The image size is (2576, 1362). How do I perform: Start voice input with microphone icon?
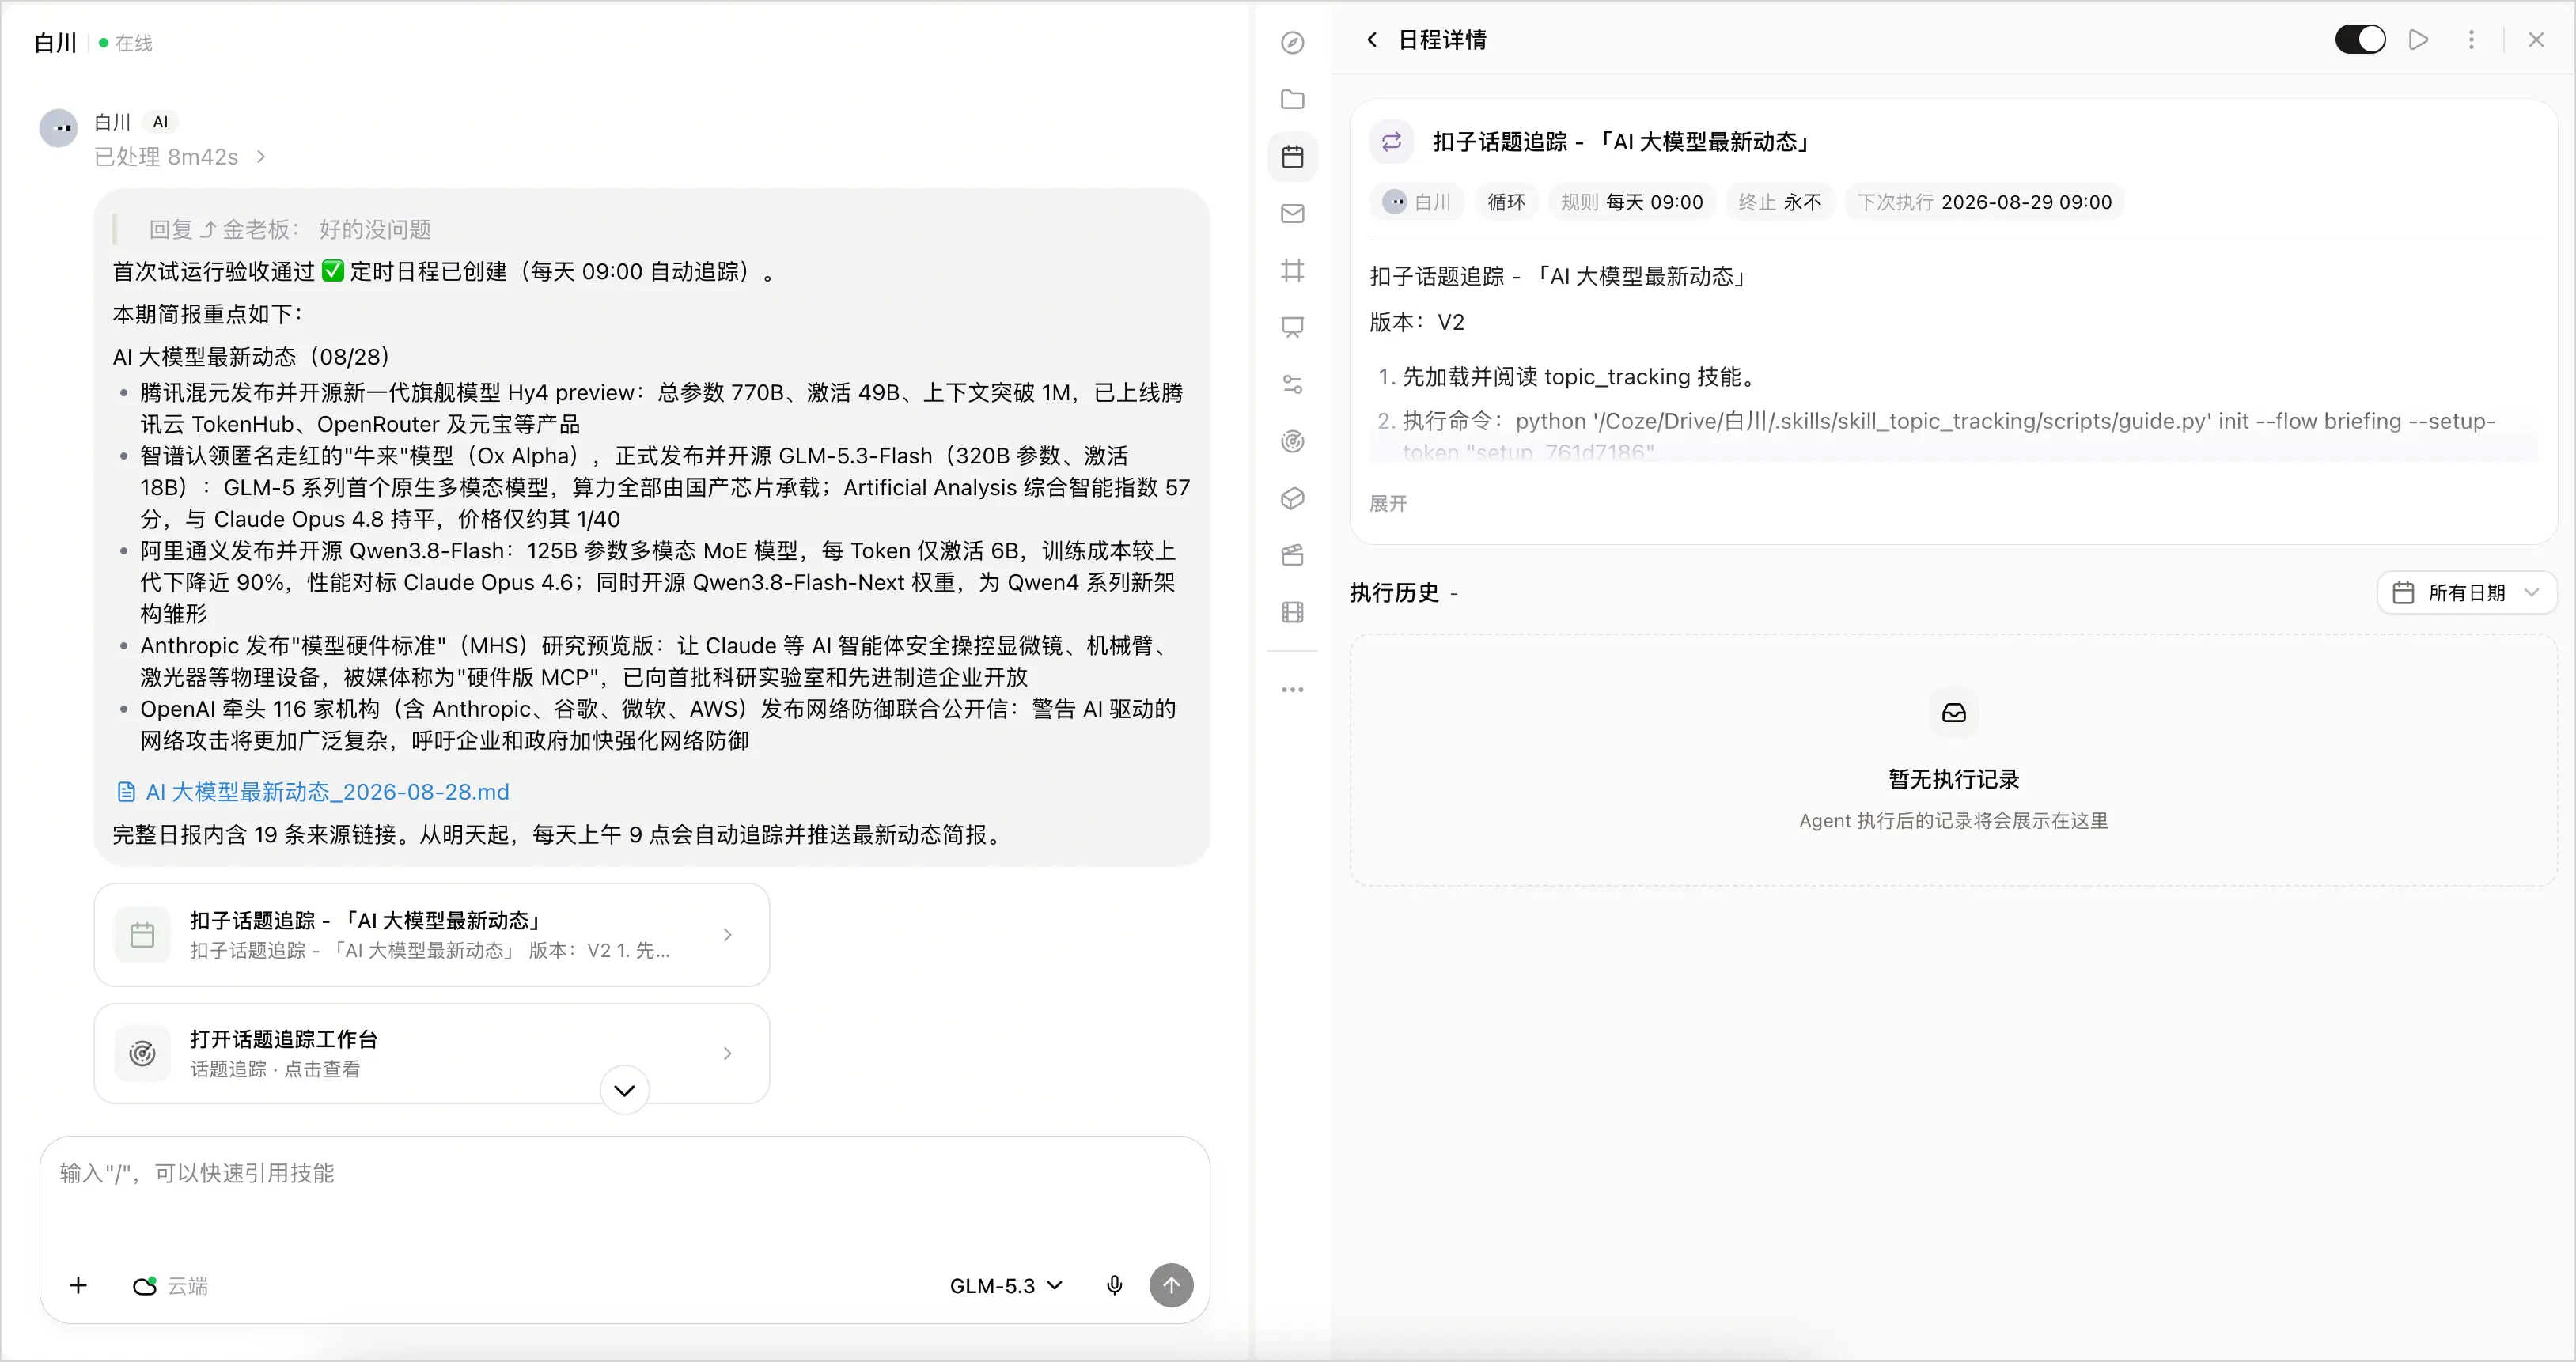point(1114,1285)
